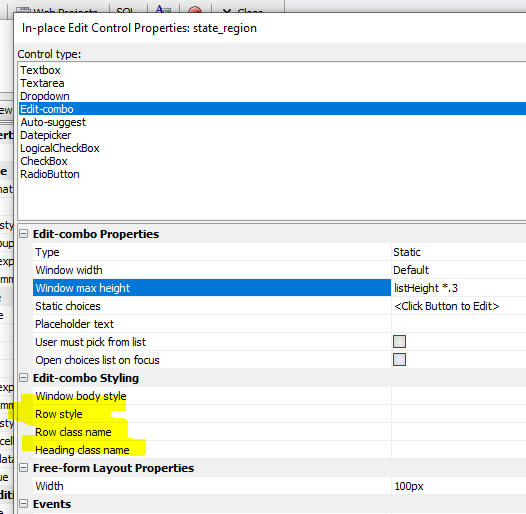Edit the Window max height value
Screen dimensions: 526x514
pos(459,288)
